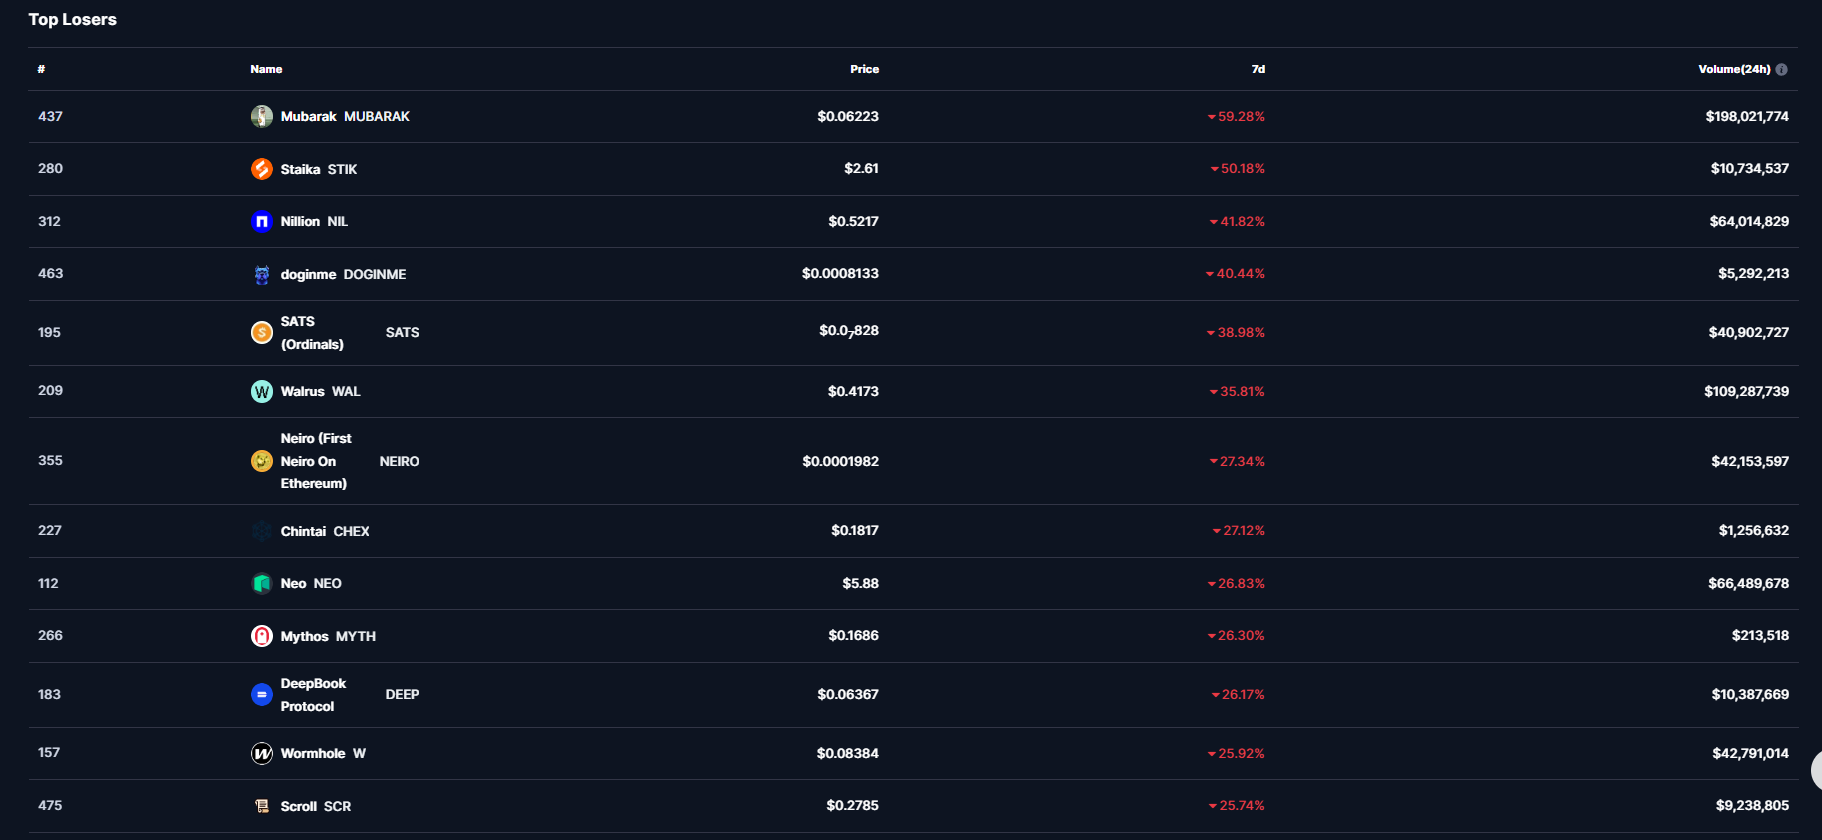1822x840 pixels.
Task: Click the Volume(24h) column header
Action: [x=1733, y=70]
